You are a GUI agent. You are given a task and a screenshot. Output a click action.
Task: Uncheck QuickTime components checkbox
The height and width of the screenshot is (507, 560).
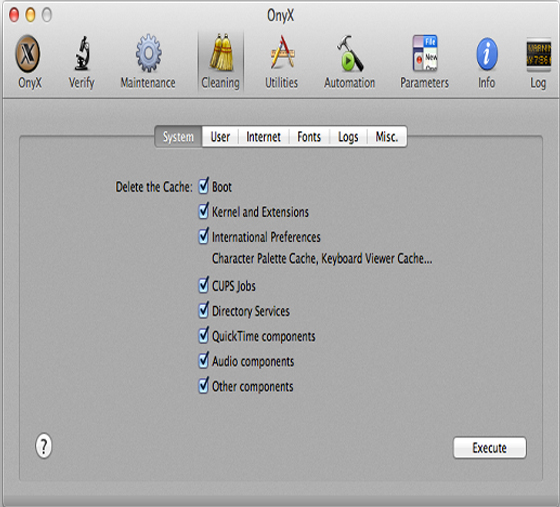[204, 335]
